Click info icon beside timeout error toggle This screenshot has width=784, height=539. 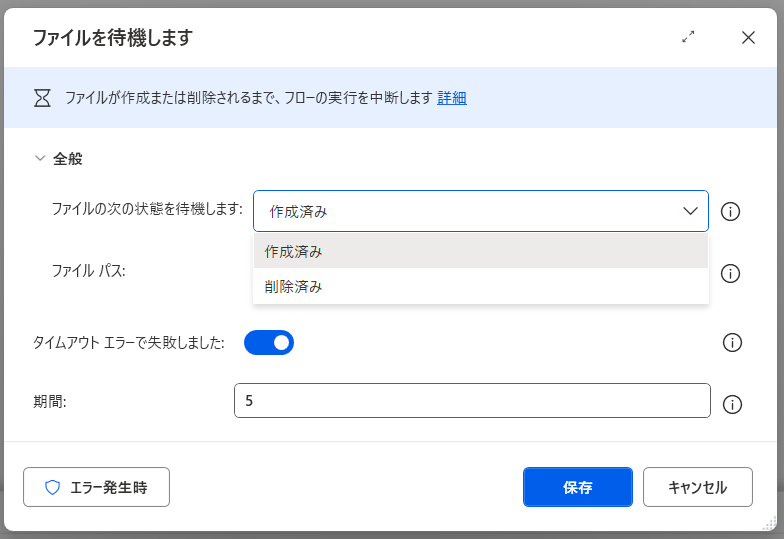pos(731,343)
